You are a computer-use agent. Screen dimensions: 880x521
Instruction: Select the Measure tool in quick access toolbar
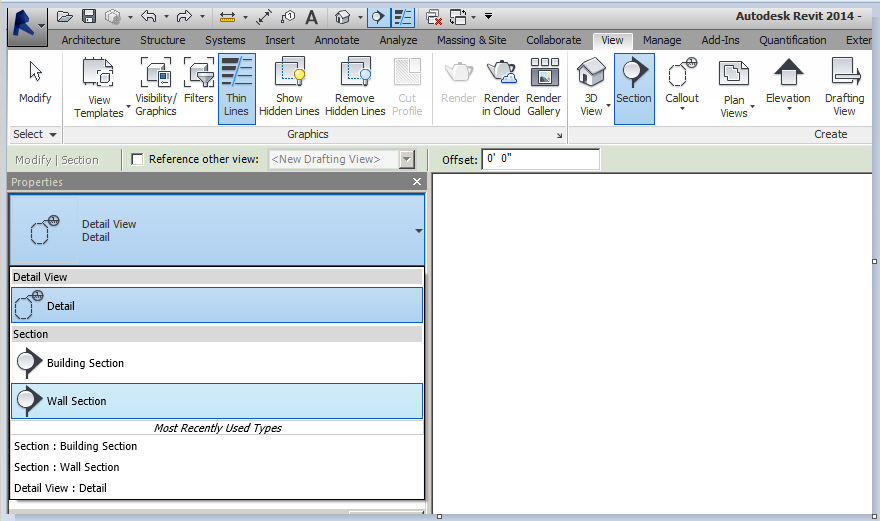click(x=227, y=17)
